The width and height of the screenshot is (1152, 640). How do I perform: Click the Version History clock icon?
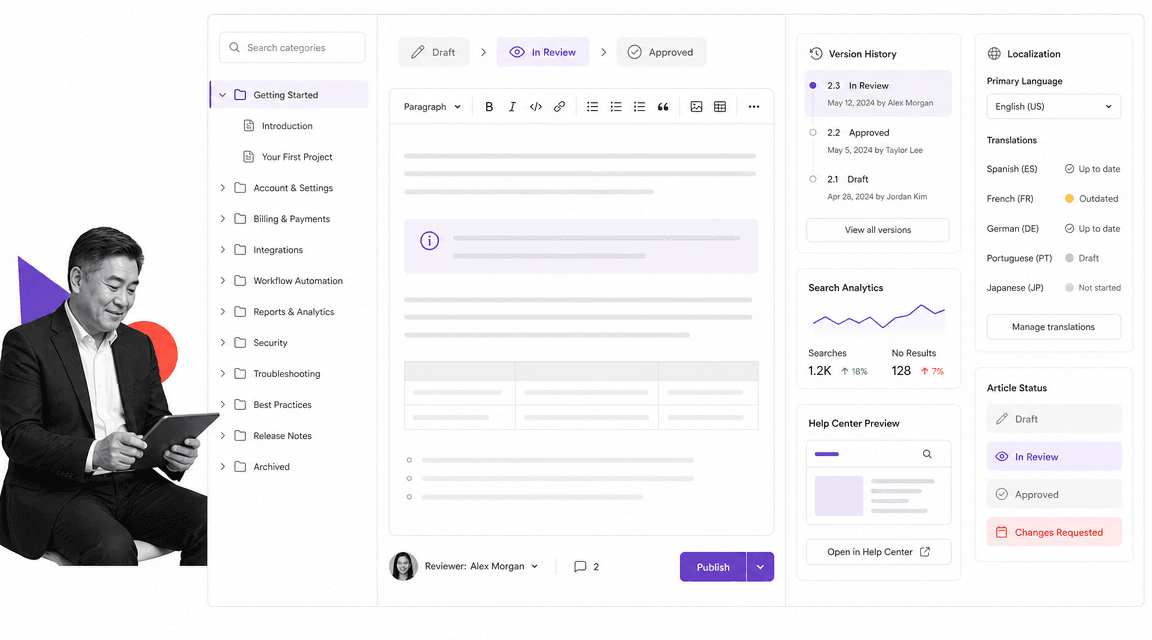(816, 54)
